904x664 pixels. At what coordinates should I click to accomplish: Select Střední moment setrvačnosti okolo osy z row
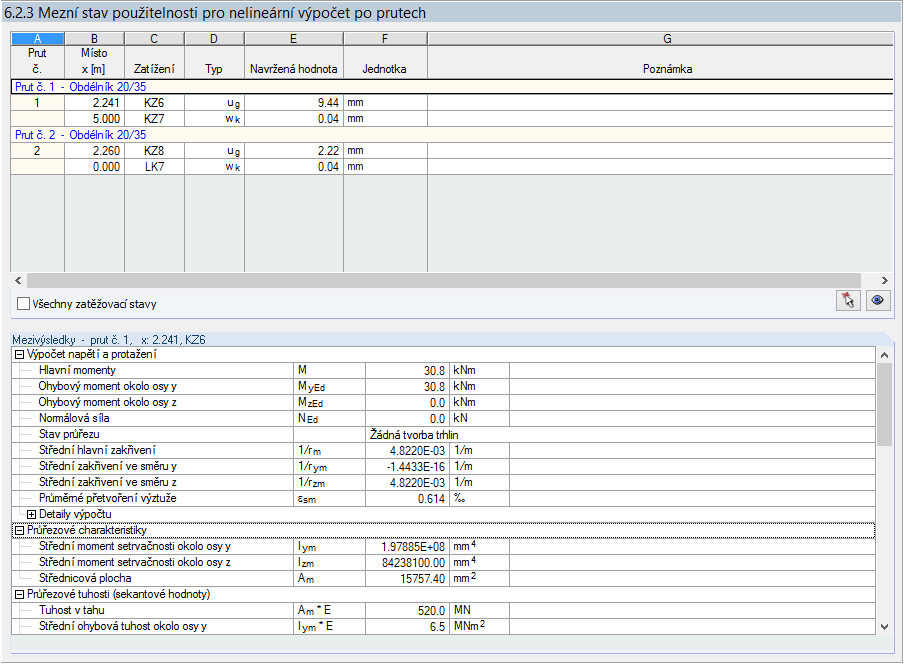pos(443,563)
